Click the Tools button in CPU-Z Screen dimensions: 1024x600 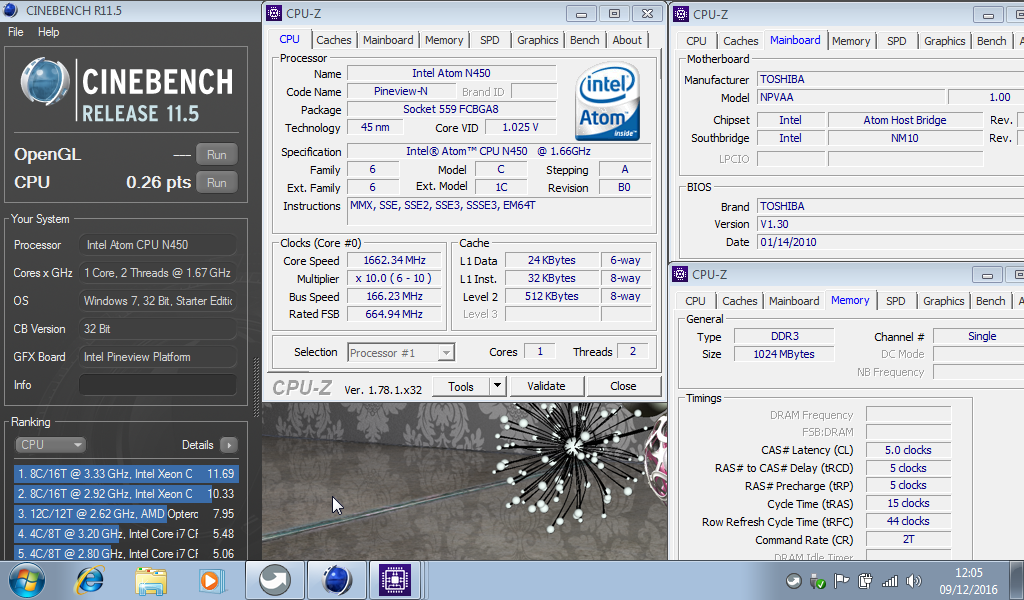coord(460,386)
